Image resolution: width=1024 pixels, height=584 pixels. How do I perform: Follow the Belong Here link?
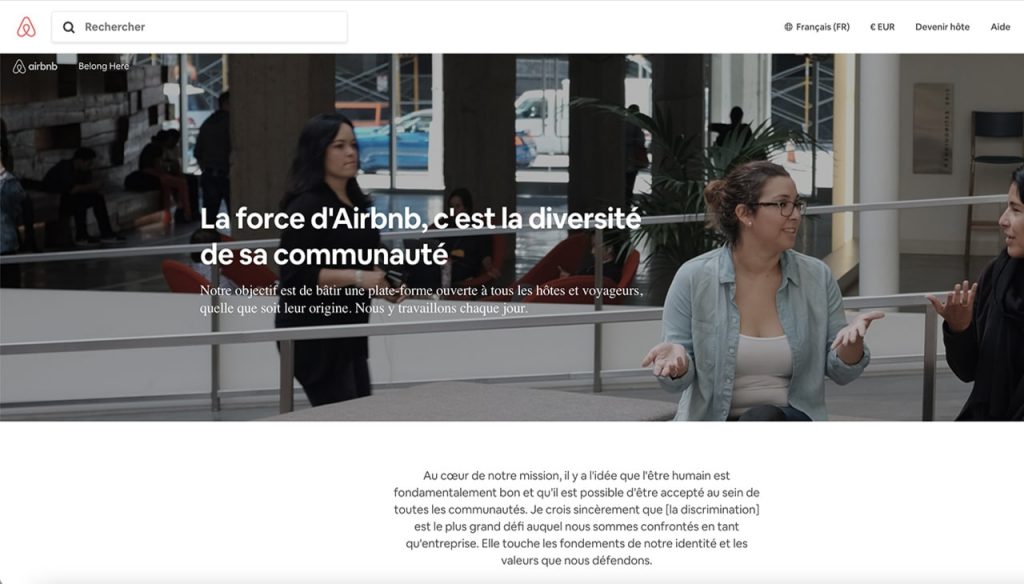coord(103,66)
